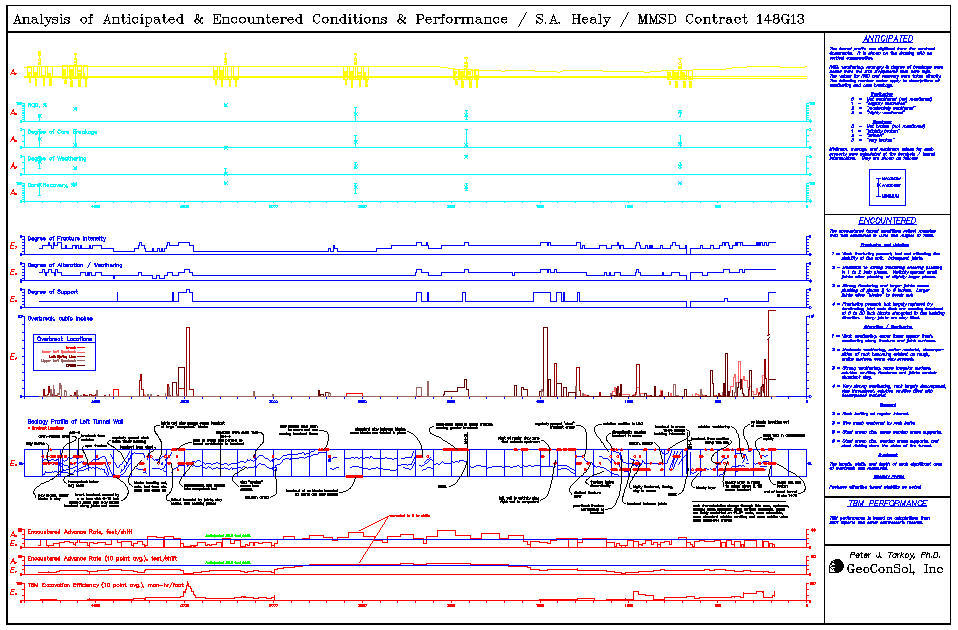
Task: Click the red 'E' marker beside Overbreak chart
Action: [13, 356]
